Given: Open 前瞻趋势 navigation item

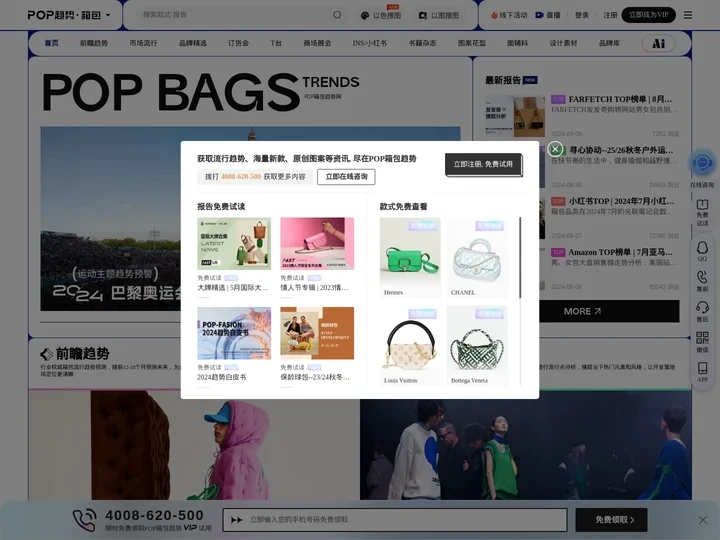Looking at the screenshot, I should 94,43.
